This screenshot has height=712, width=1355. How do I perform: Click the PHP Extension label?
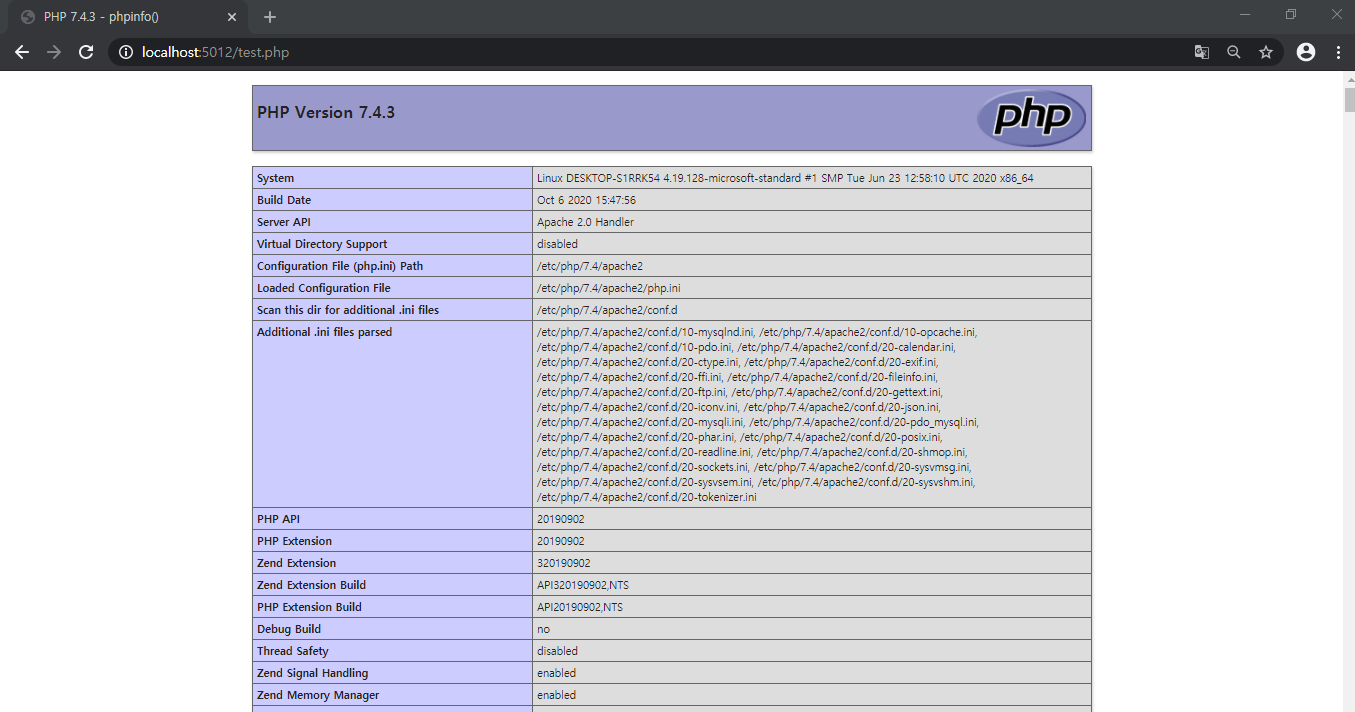tap(295, 541)
